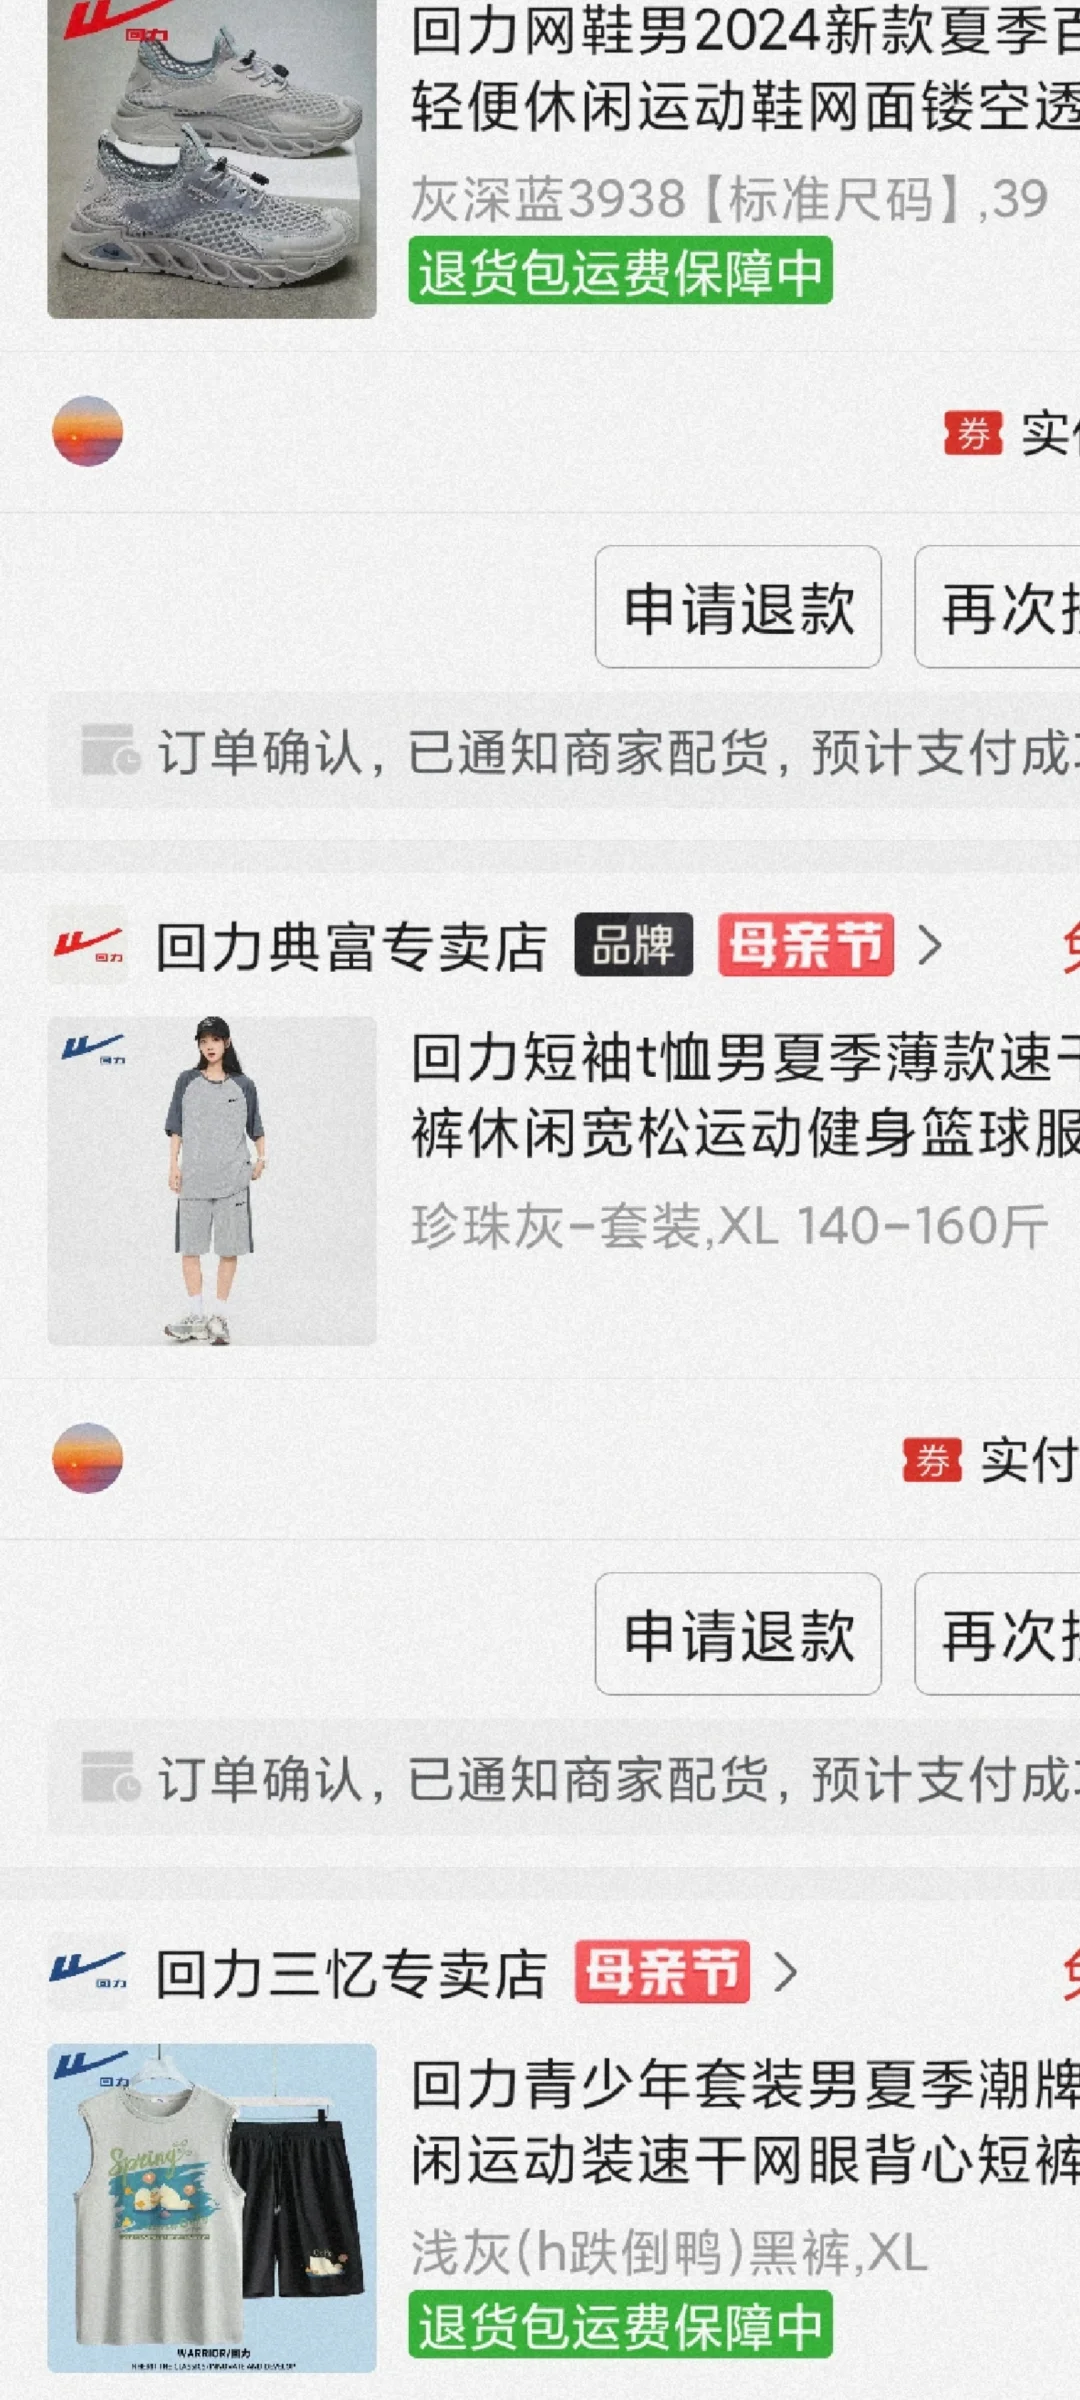Viewport: 1080px width, 2400px height.
Task: Tap the second order-confirmation status bar
Action: click(564, 1779)
